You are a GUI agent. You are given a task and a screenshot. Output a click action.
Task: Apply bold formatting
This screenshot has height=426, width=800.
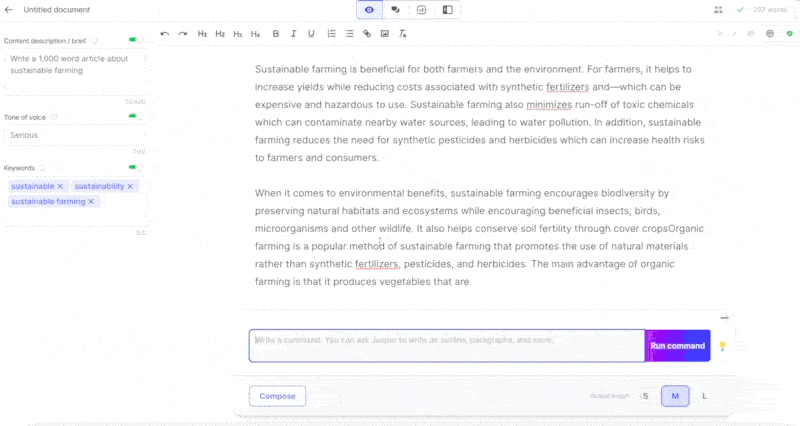click(276, 34)
